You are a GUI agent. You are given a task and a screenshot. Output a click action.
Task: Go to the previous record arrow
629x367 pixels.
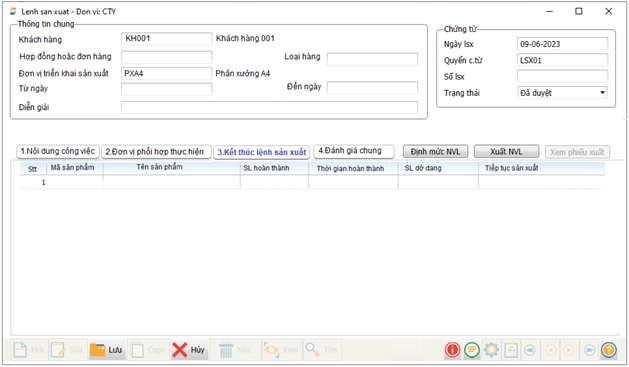(551, 350)
